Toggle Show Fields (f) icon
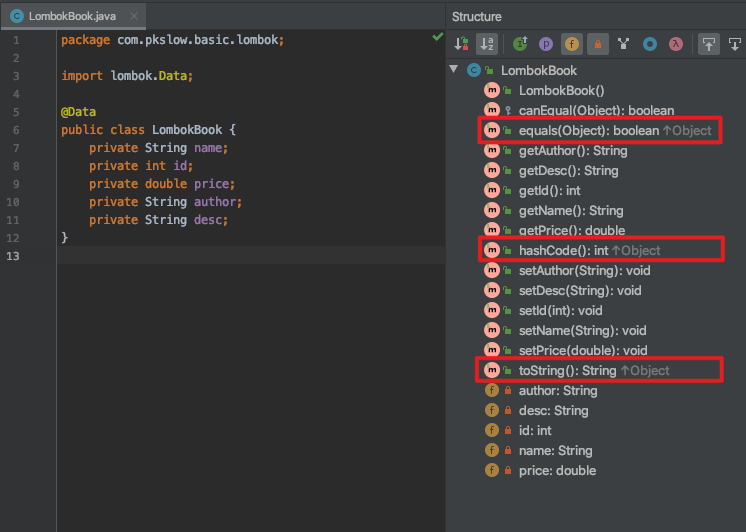746x532 pixels. tap(572, 44)
